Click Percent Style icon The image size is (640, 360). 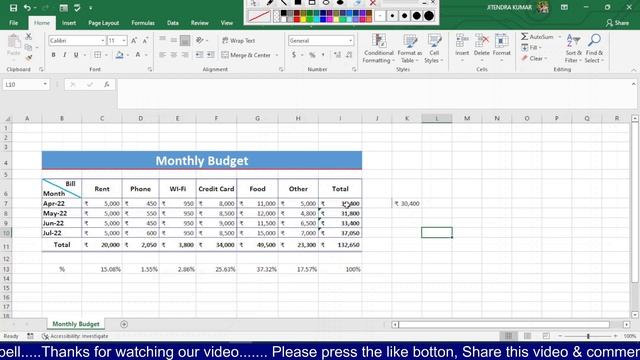pos(312,55)
